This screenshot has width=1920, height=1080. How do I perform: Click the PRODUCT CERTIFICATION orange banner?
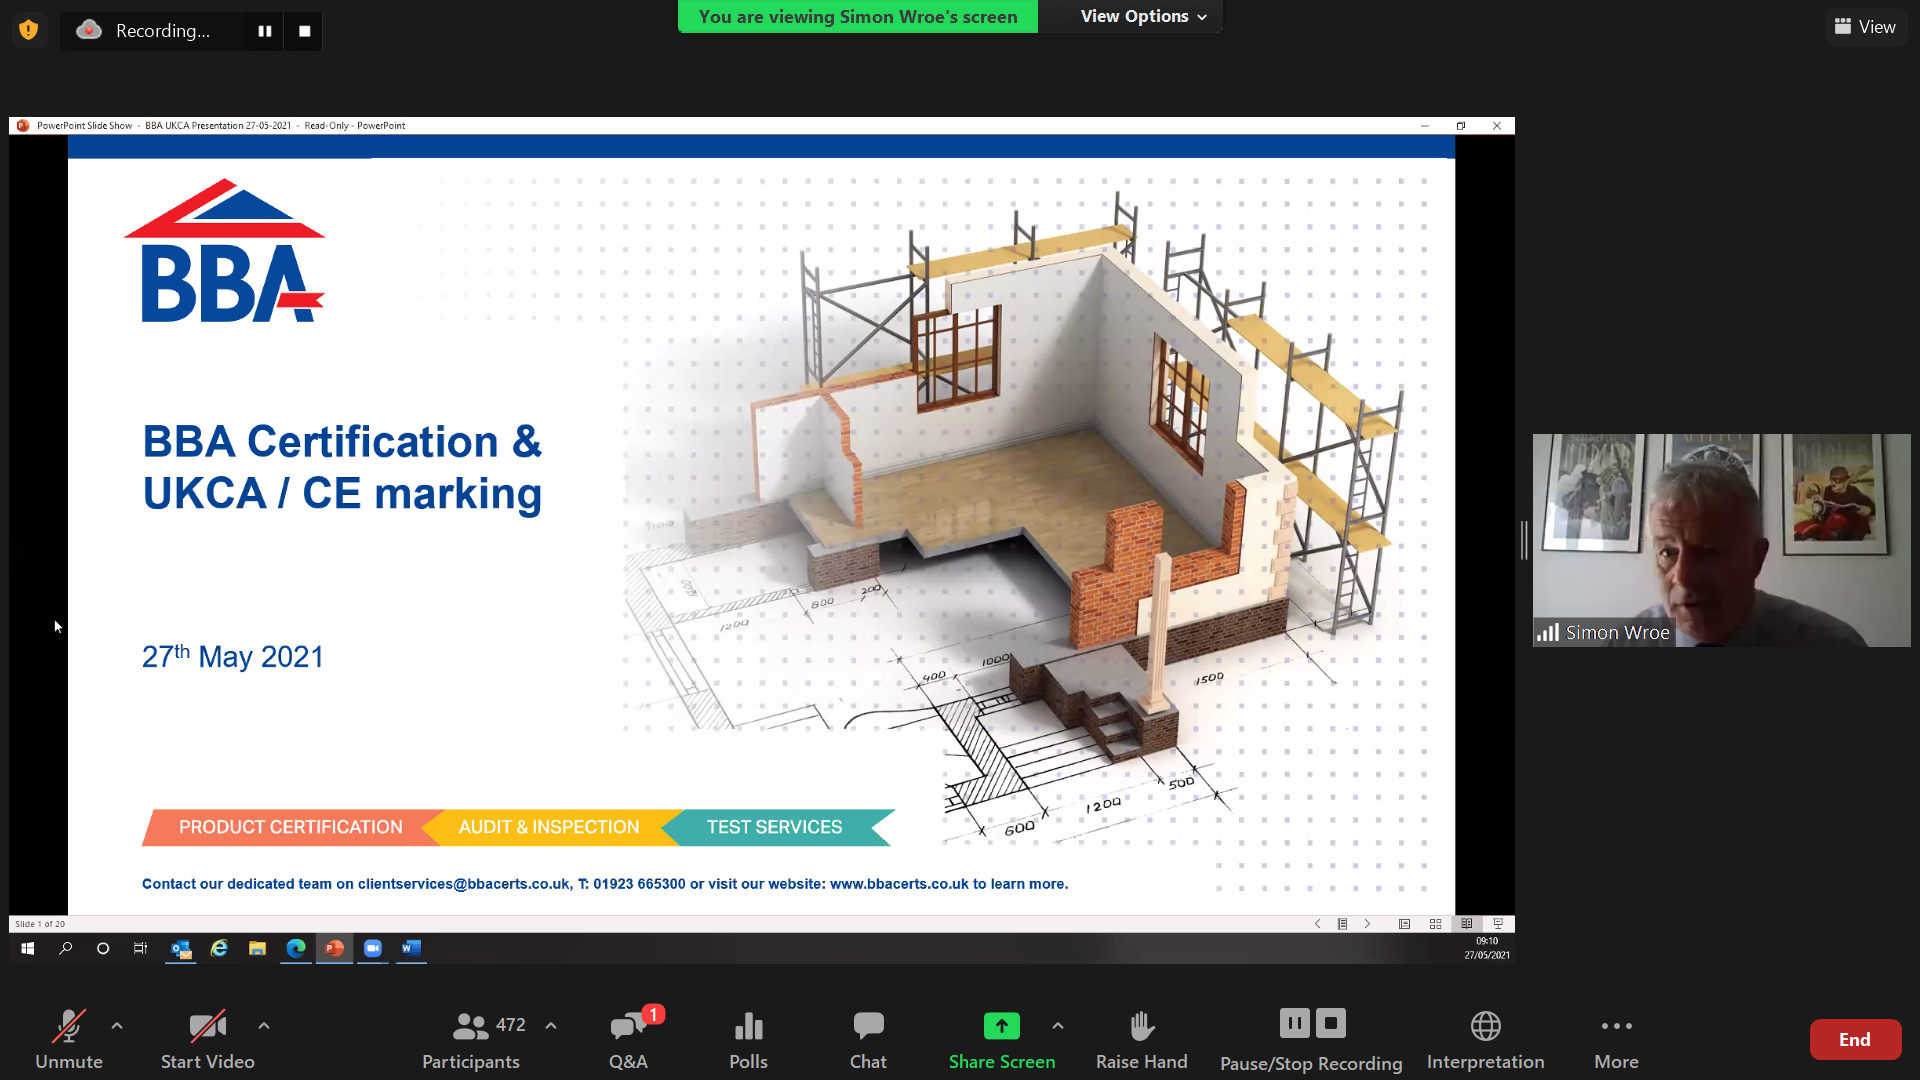[x=291, y=827]
